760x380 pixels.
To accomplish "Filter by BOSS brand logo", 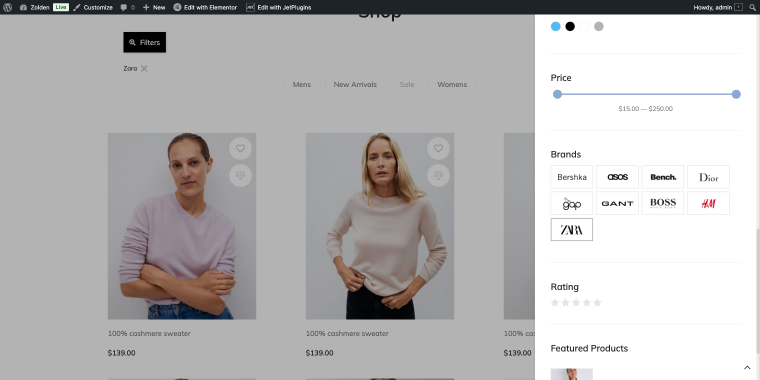I will pos(663,203).
